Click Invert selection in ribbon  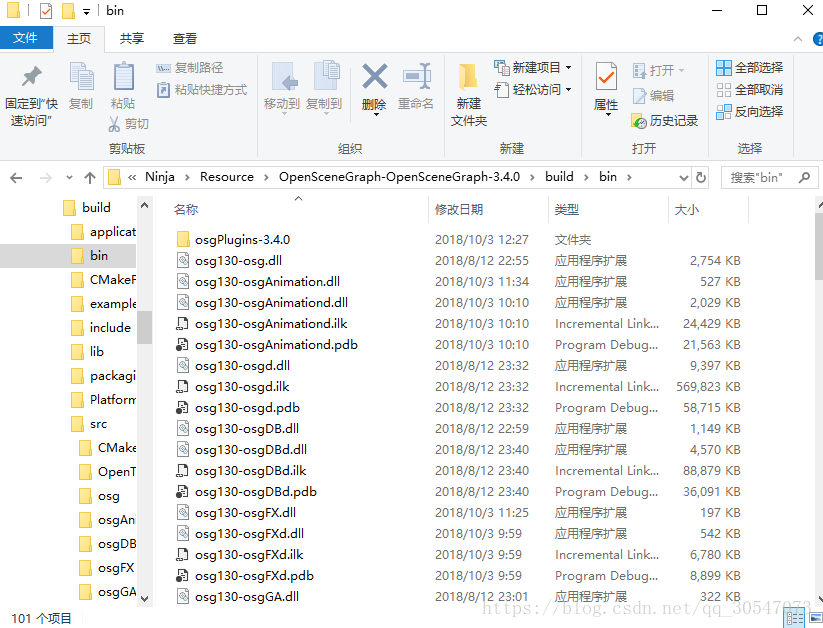pyautogui.click(x=750, y=111)
